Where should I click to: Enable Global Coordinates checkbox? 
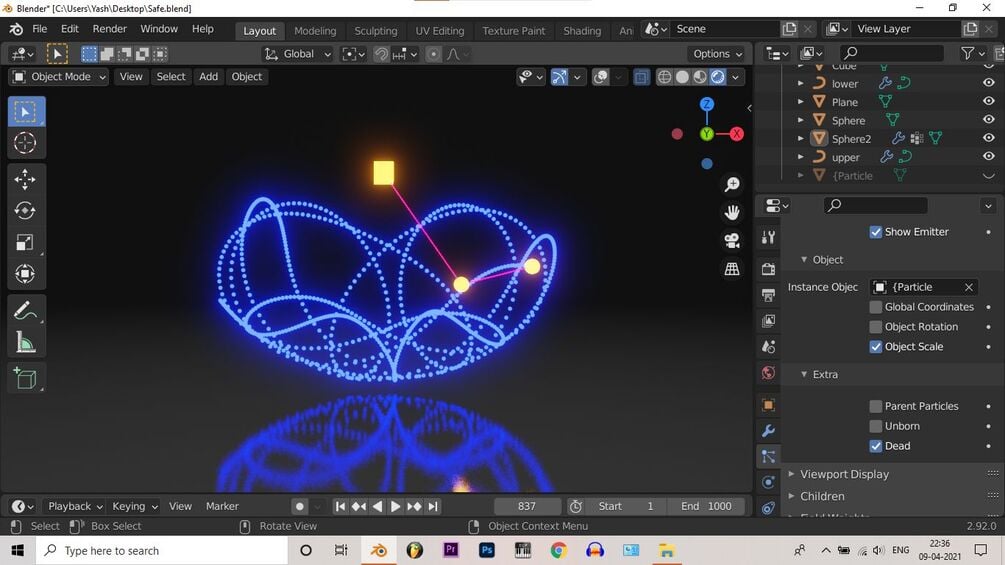tap(876, 307)
